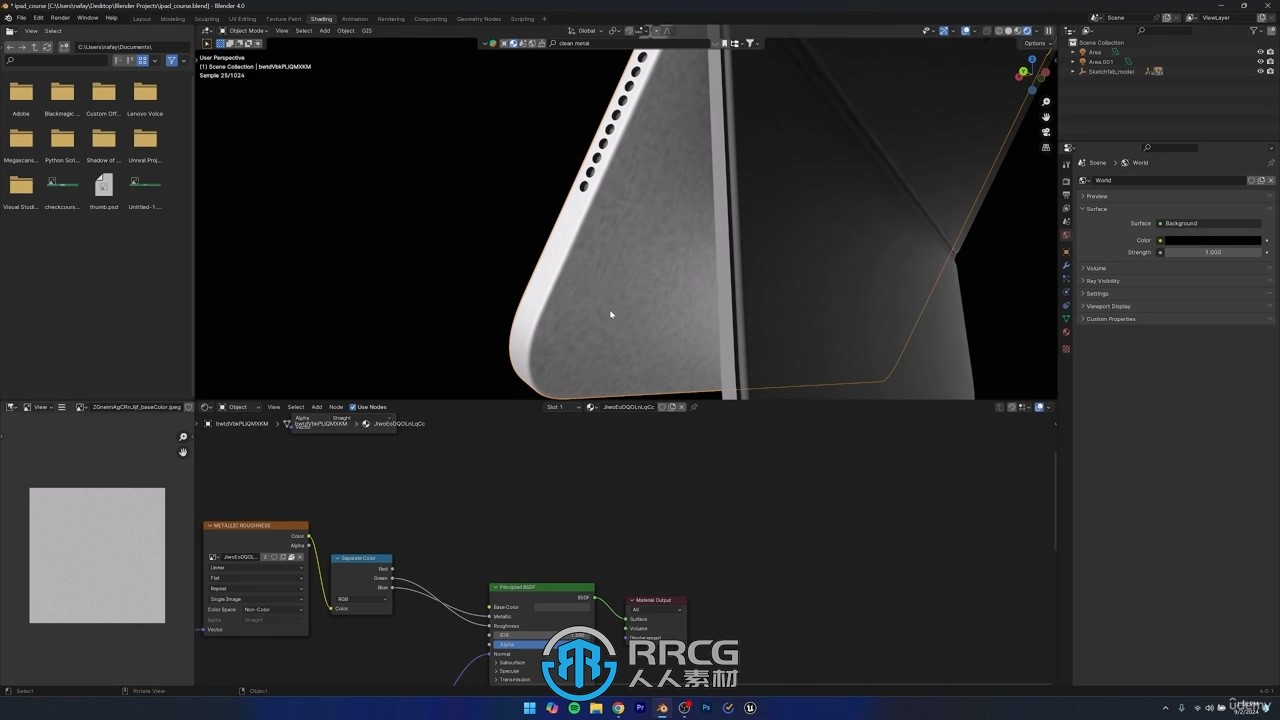Disable Area.001 in renders
Screen dimensions: 1280x720
pos(1271,62)
